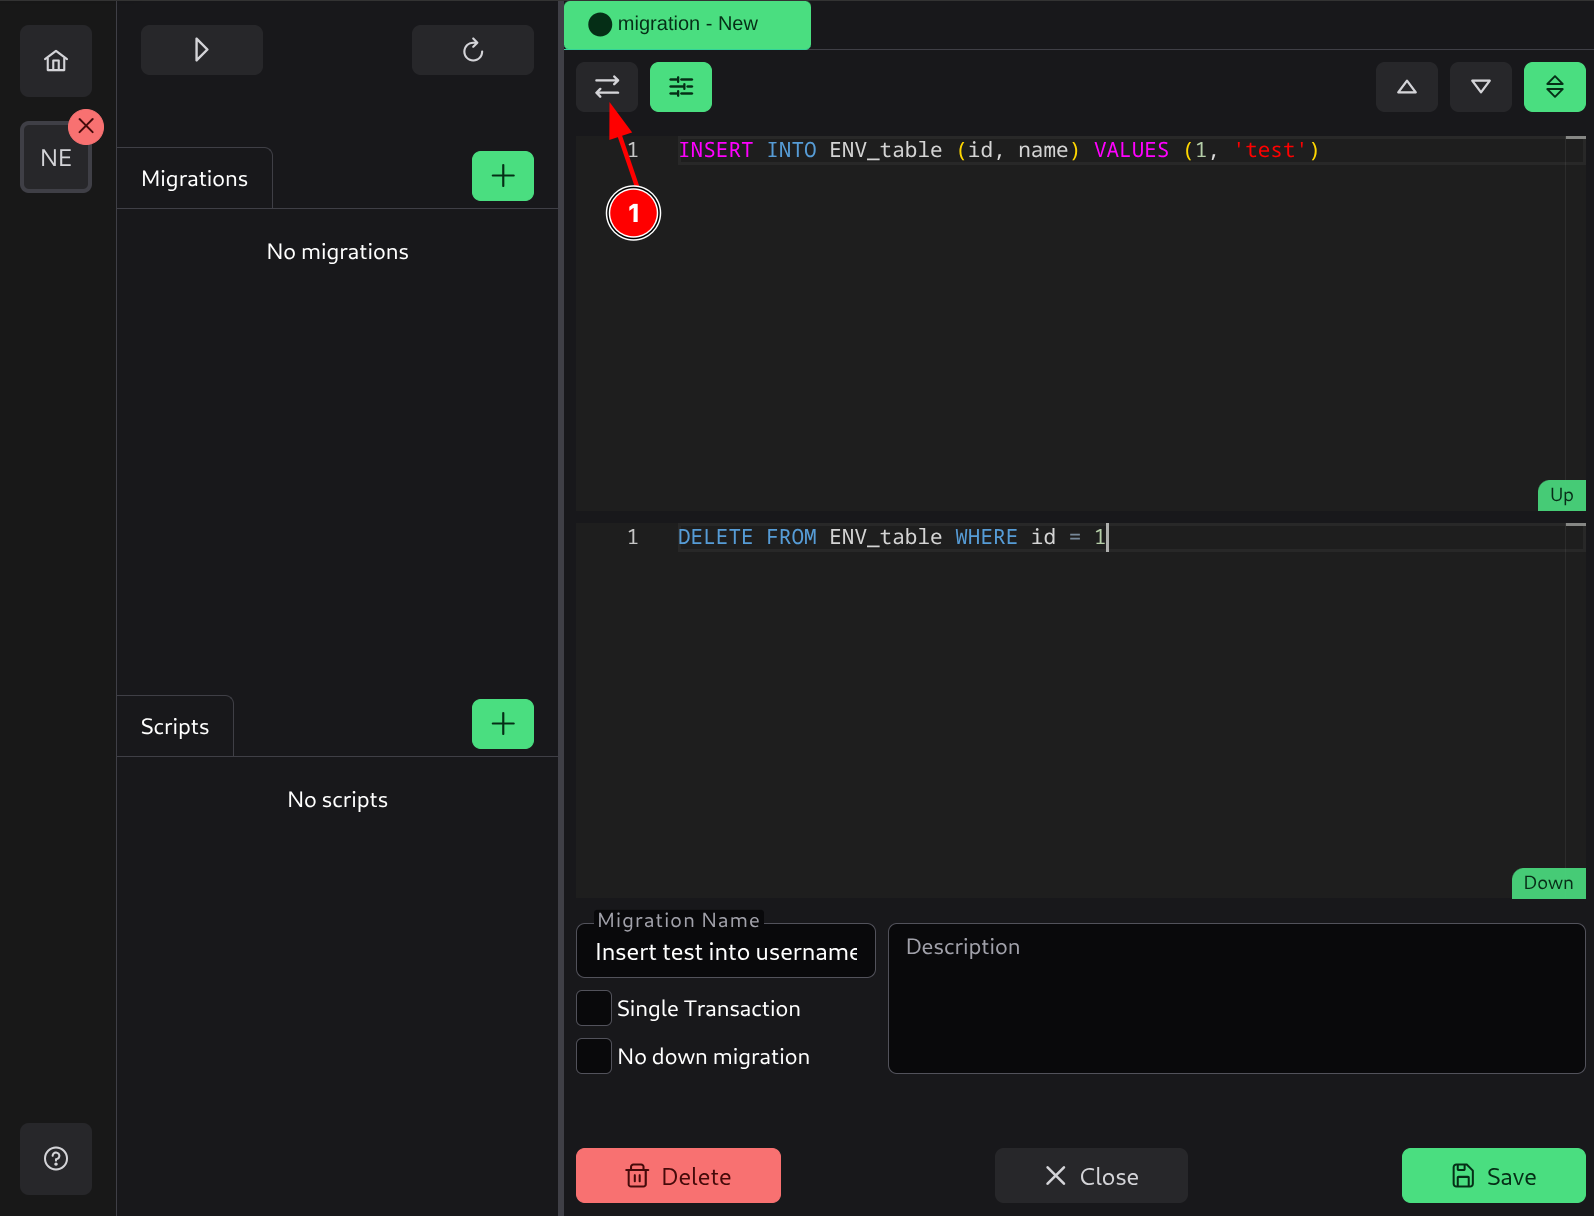Select the NE connection in the sidebar
Image resolution: width=1594 pixels, height=1216 pixels.
pos(56,158)
